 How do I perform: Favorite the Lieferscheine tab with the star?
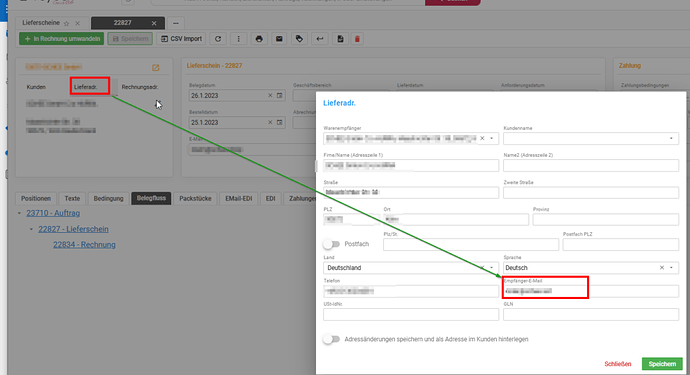click(x=66, y=23)
